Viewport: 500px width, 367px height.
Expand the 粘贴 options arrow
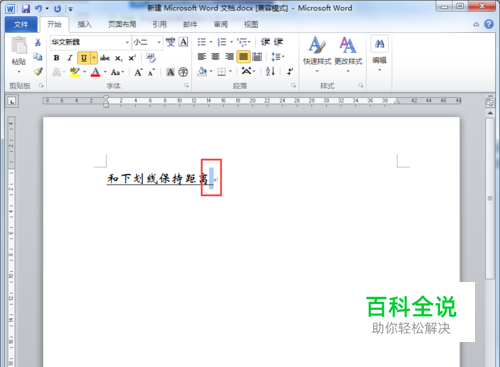(19, 71)
